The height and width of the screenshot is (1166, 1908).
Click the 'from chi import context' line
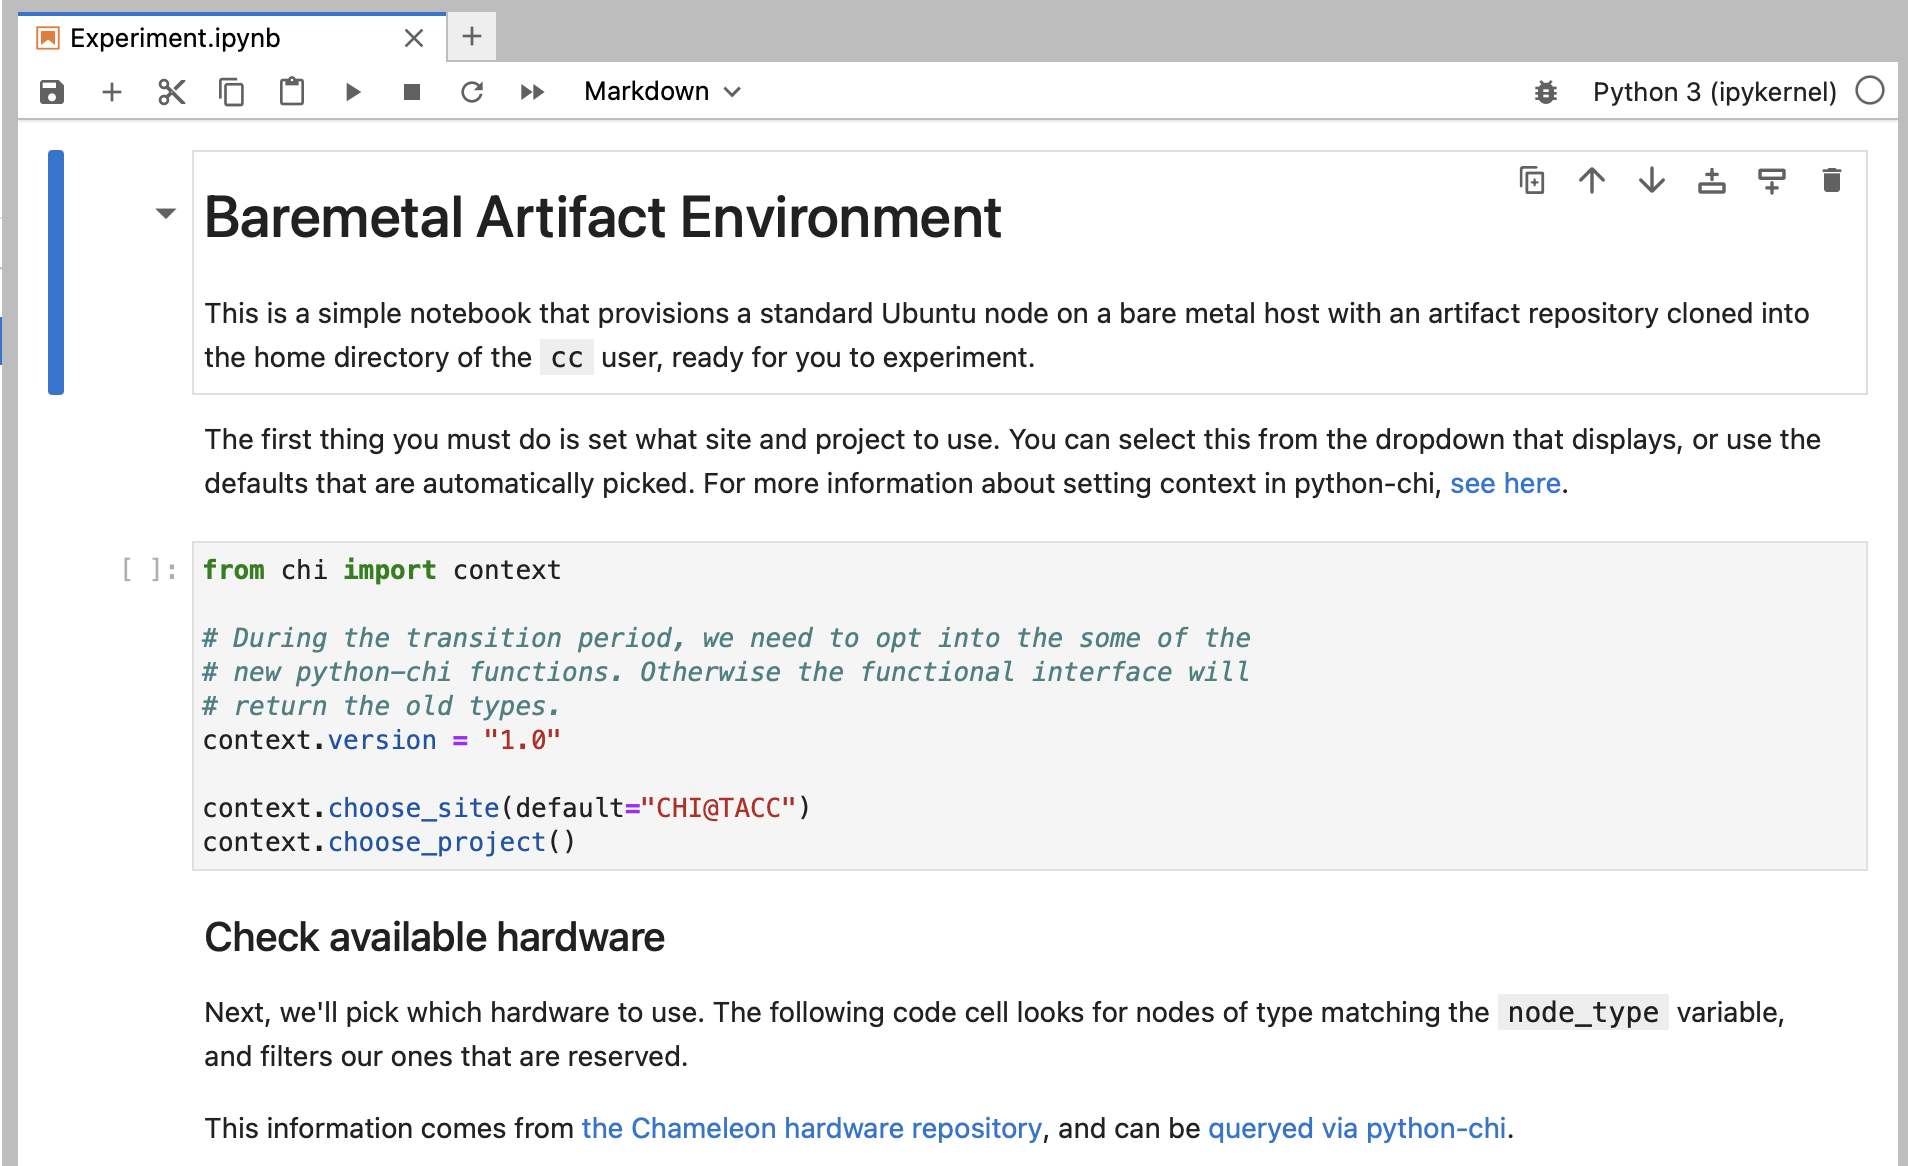(x=382, y=571)
